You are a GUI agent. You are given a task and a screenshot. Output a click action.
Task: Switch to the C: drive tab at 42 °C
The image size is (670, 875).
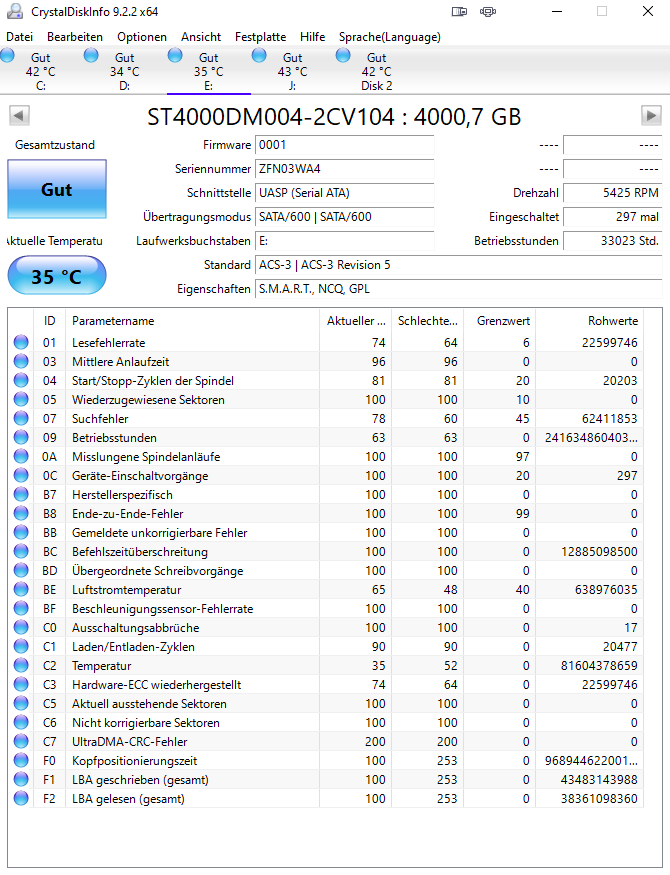point(41,71)
